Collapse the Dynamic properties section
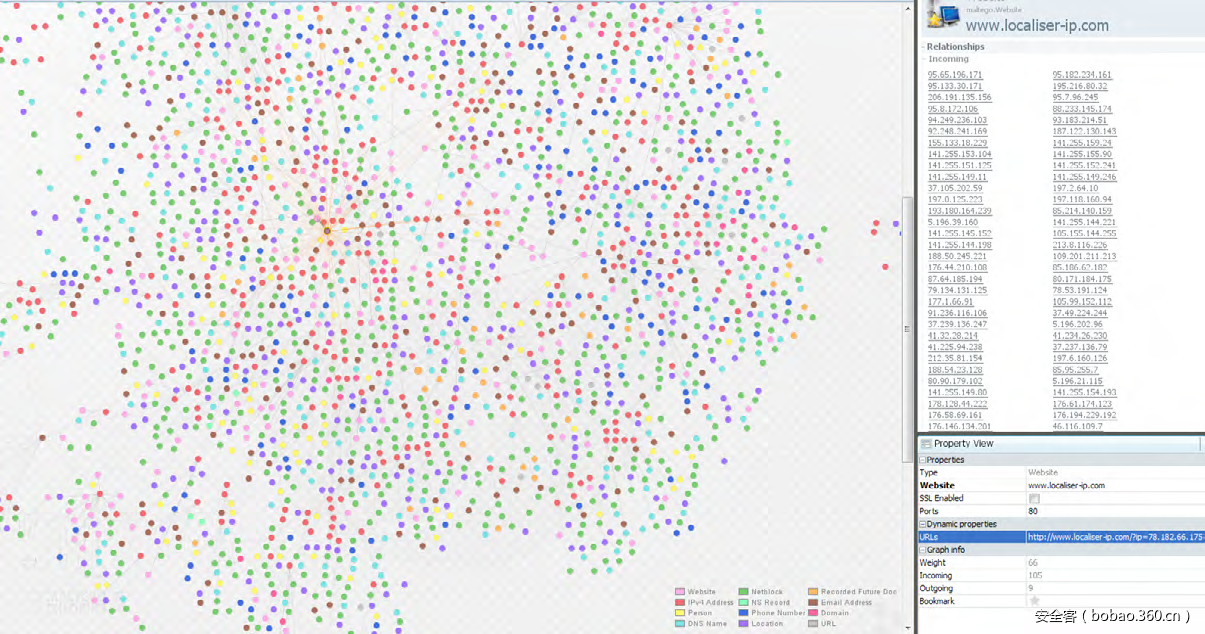Viewport: 1205px width, 634px height. 922,524
